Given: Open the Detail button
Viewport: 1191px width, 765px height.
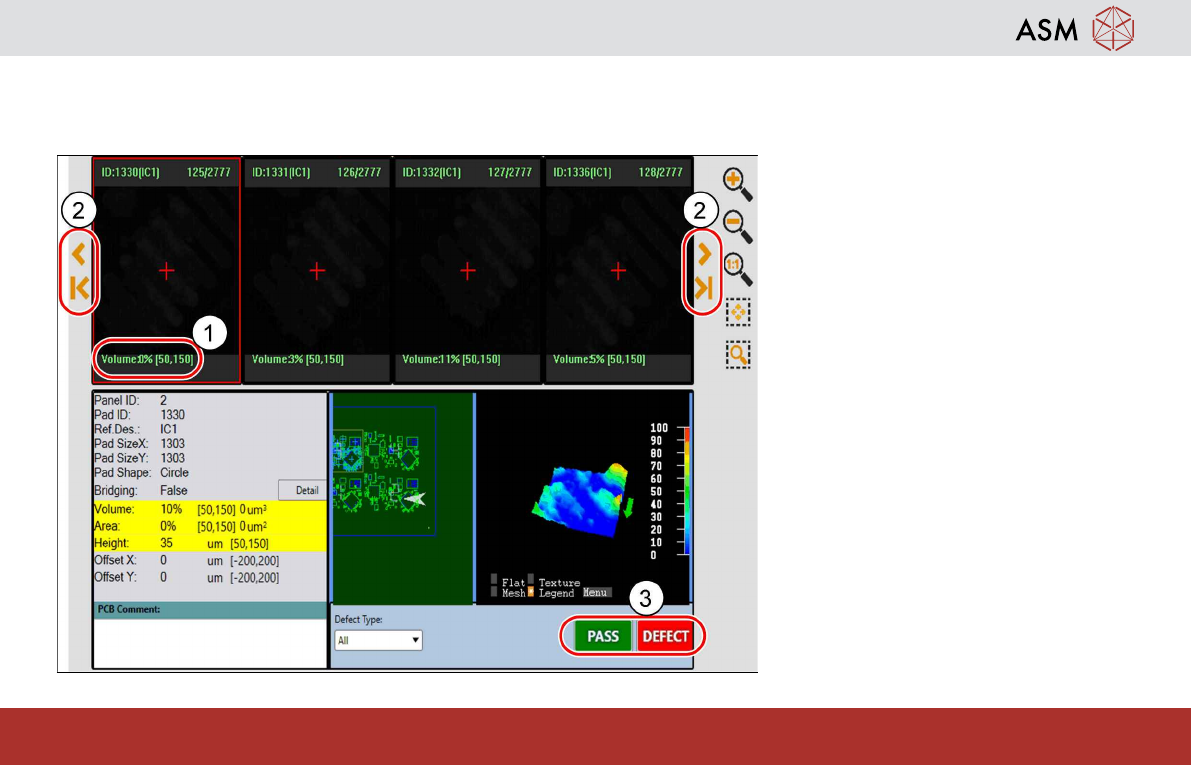Looking at the screenshot, I should pos(302,490).
